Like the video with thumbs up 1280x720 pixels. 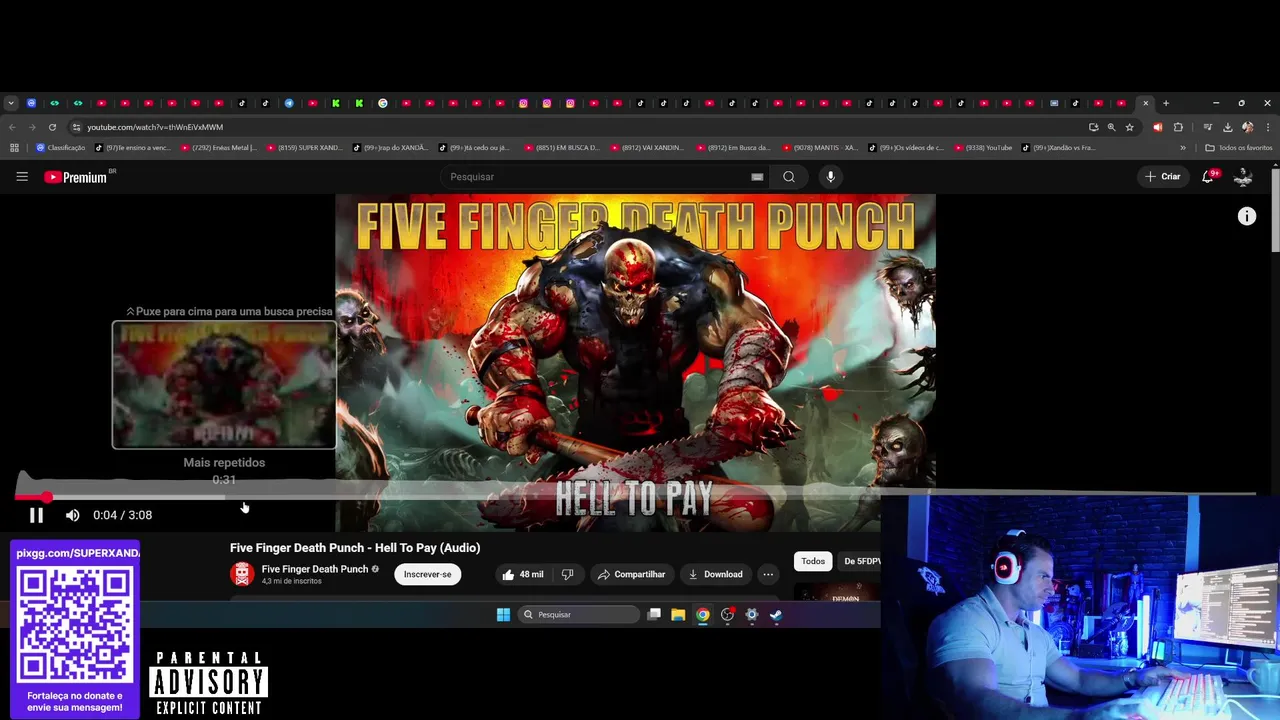tap(523, 574)
